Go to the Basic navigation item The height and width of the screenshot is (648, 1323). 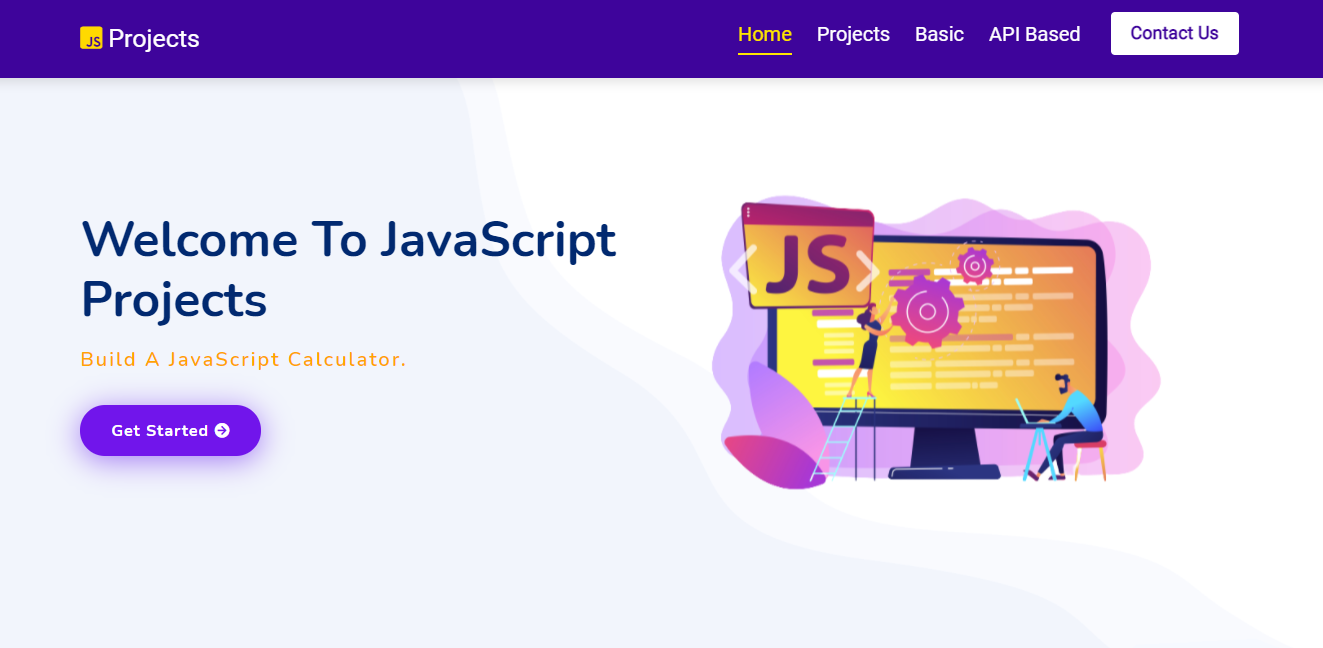[939, 34]
